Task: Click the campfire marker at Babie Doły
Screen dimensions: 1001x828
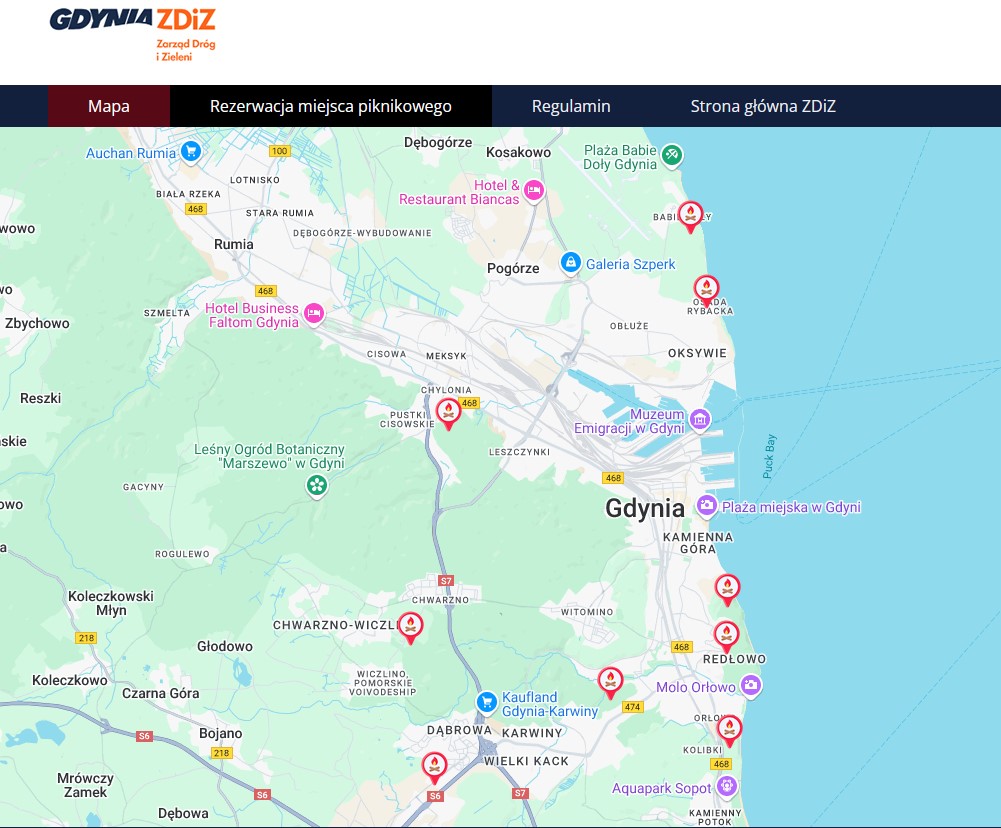Action: click(x=690, y=214)
